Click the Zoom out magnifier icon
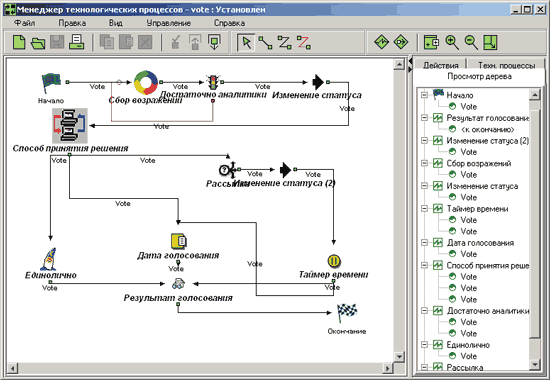550x380 pixels. (471, 42)
